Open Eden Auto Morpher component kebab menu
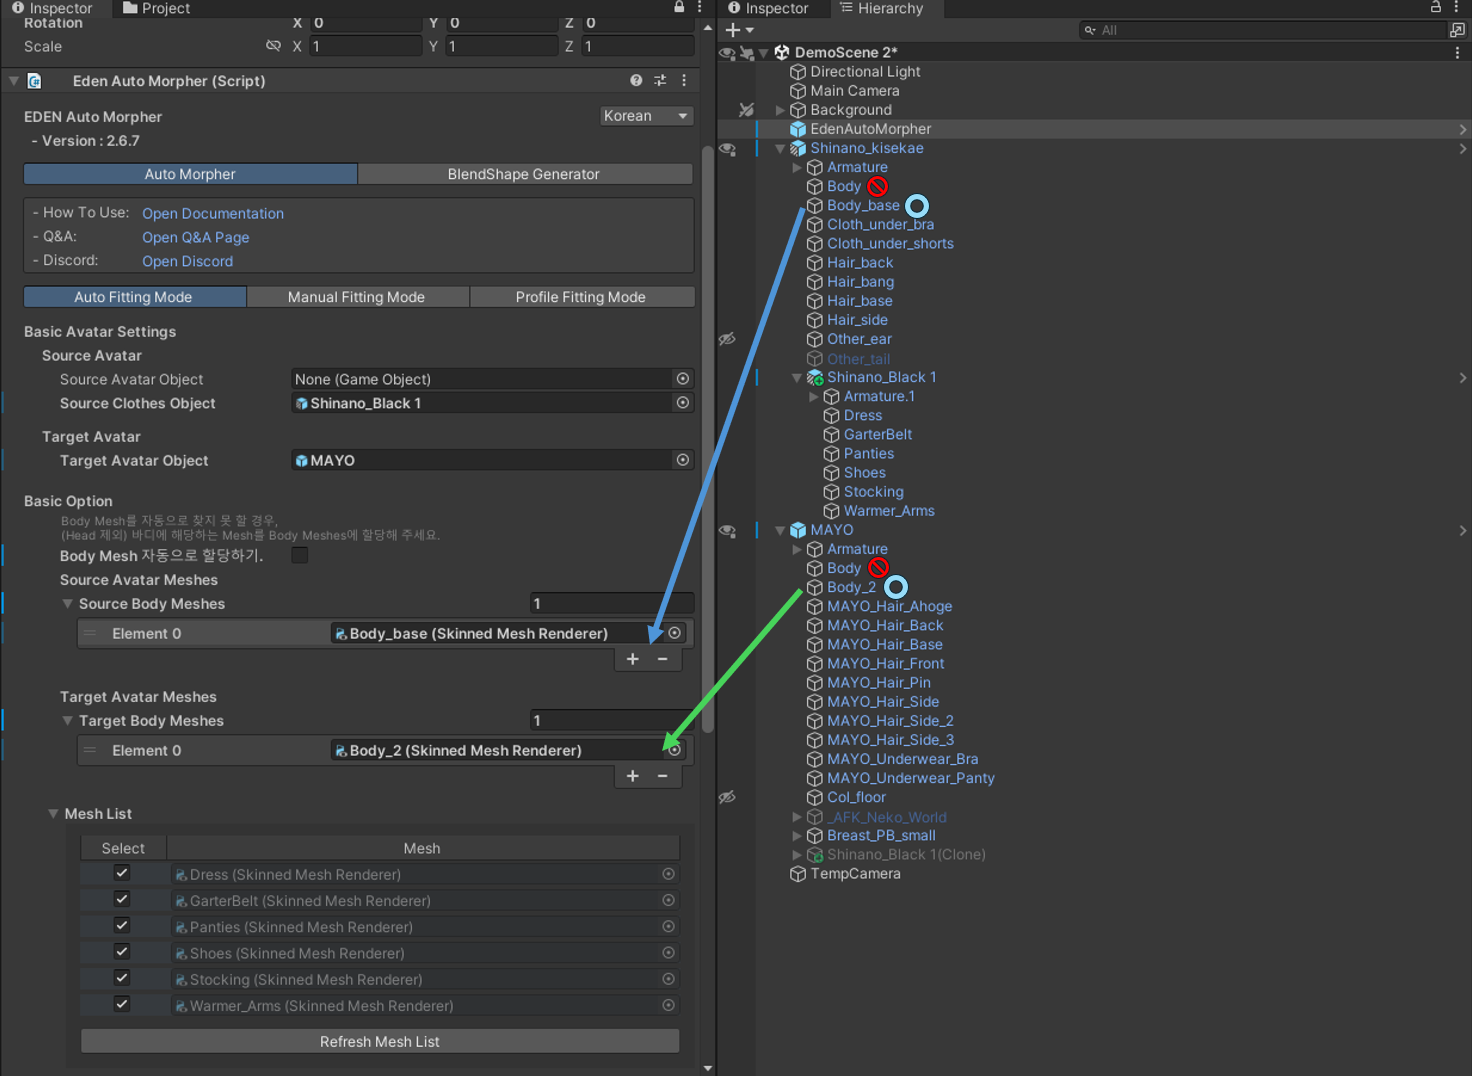1472x1076 pixels. pos(684,80)
